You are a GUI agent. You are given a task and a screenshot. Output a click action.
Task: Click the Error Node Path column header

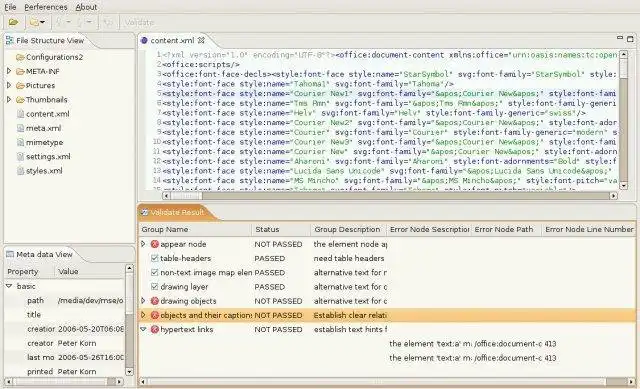pos(506,230)
